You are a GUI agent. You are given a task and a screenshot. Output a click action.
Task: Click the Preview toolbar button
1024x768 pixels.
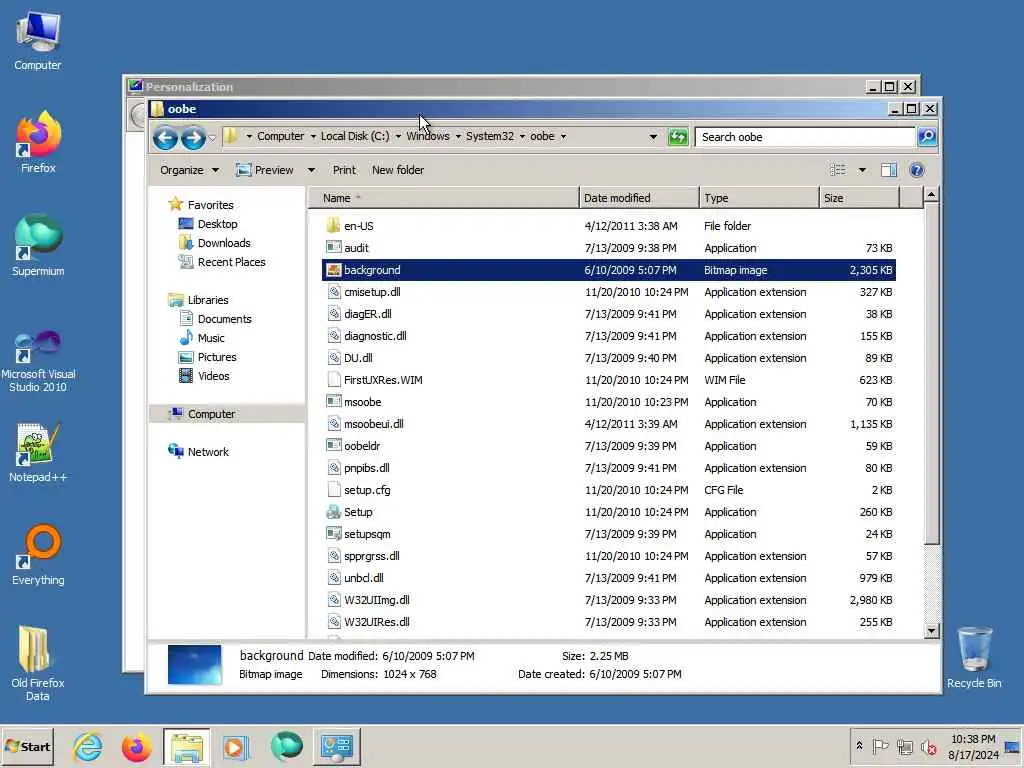click(264, 170)
